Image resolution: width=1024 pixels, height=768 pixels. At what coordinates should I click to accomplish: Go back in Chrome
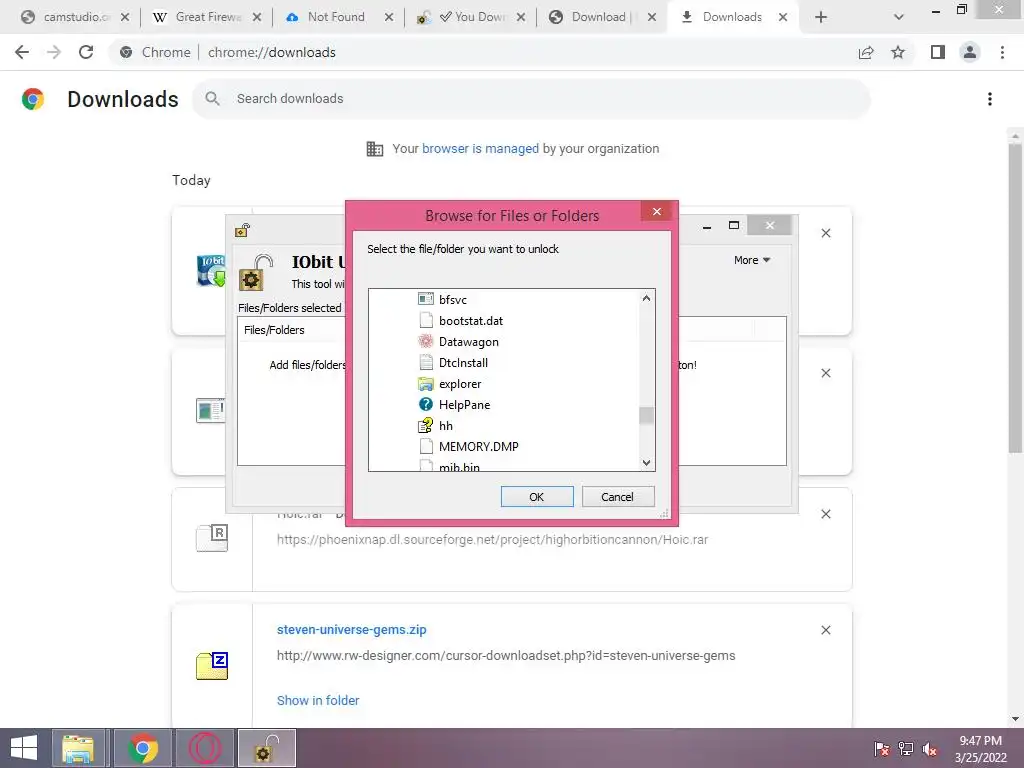pos(22,52)
